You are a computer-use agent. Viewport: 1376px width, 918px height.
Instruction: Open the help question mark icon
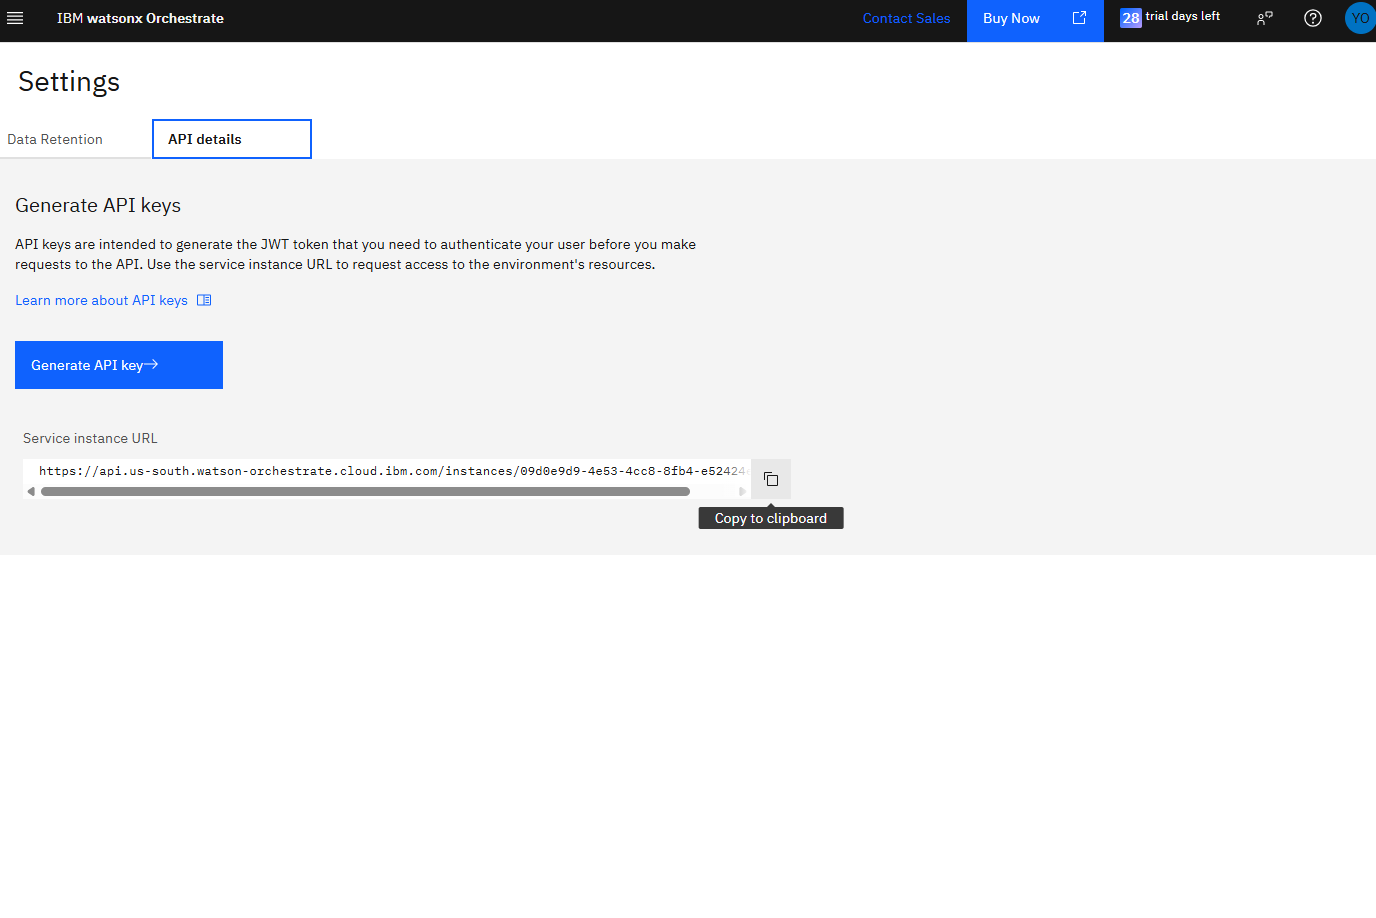tap(1313, 18)
